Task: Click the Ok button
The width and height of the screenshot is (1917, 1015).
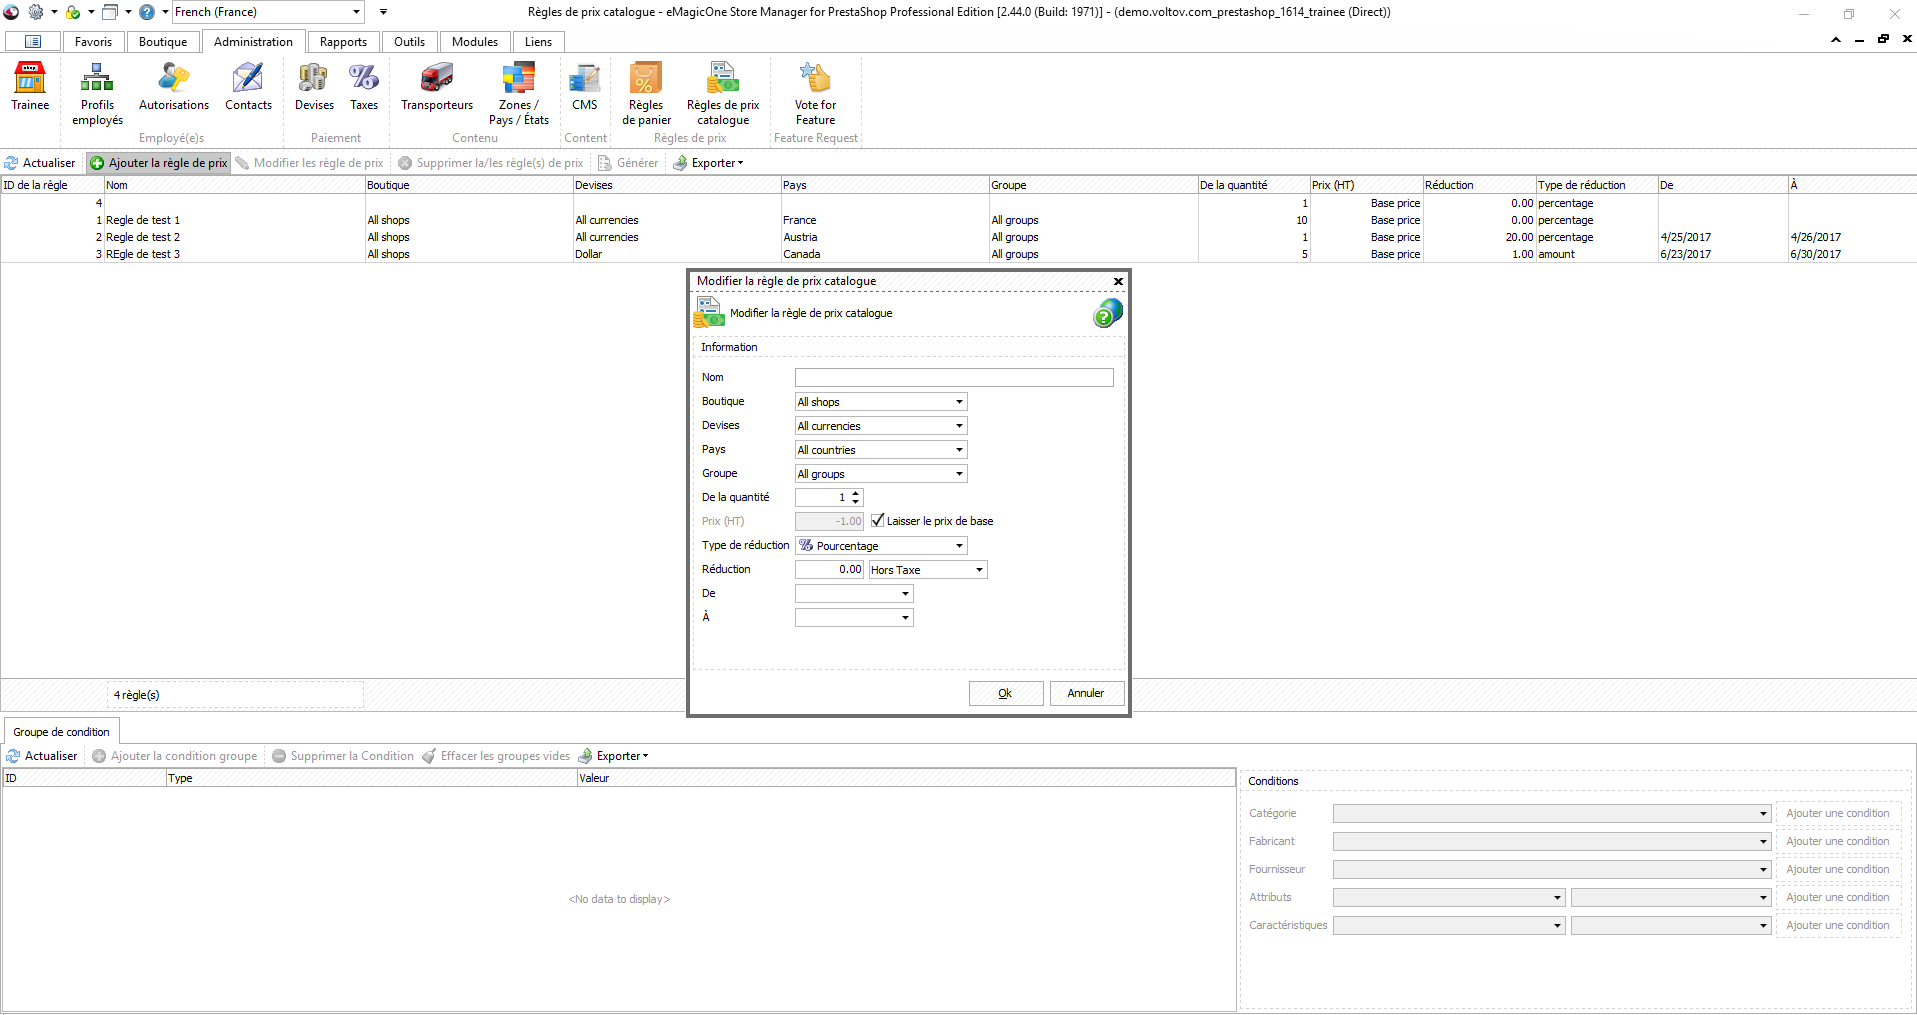Action: 1006,693
